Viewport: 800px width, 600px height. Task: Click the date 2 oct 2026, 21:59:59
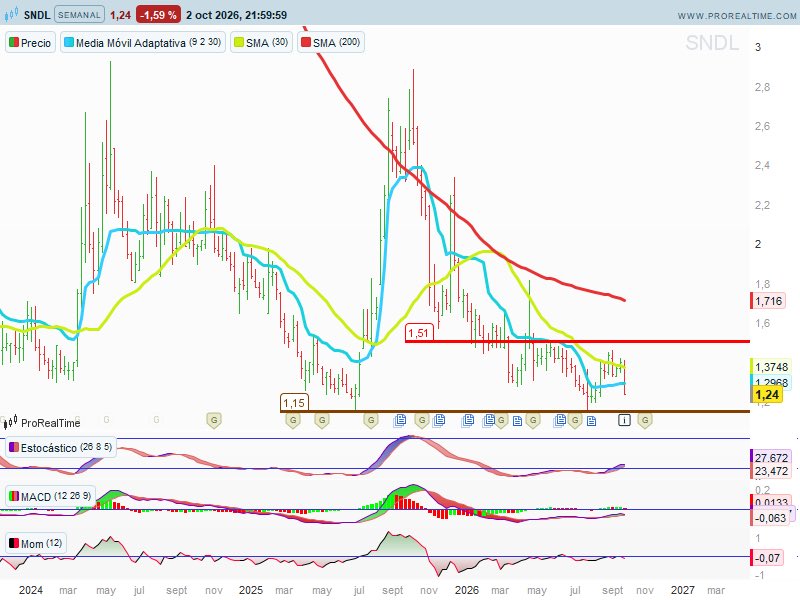coord(236,15)
